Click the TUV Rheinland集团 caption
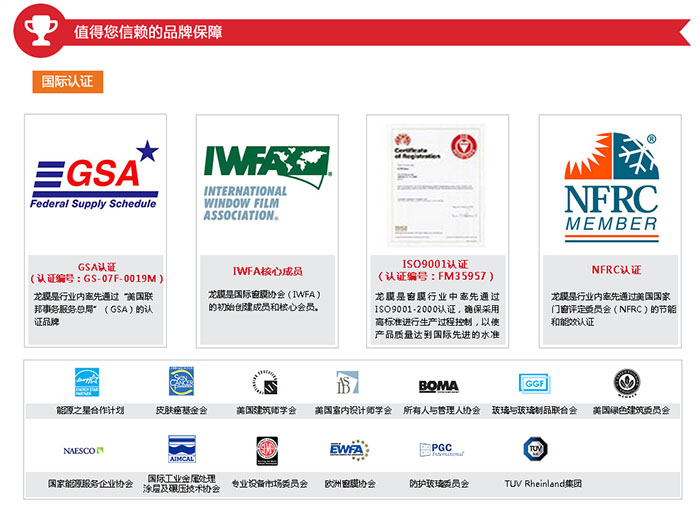The image size is (700, 508). point(543,483)
